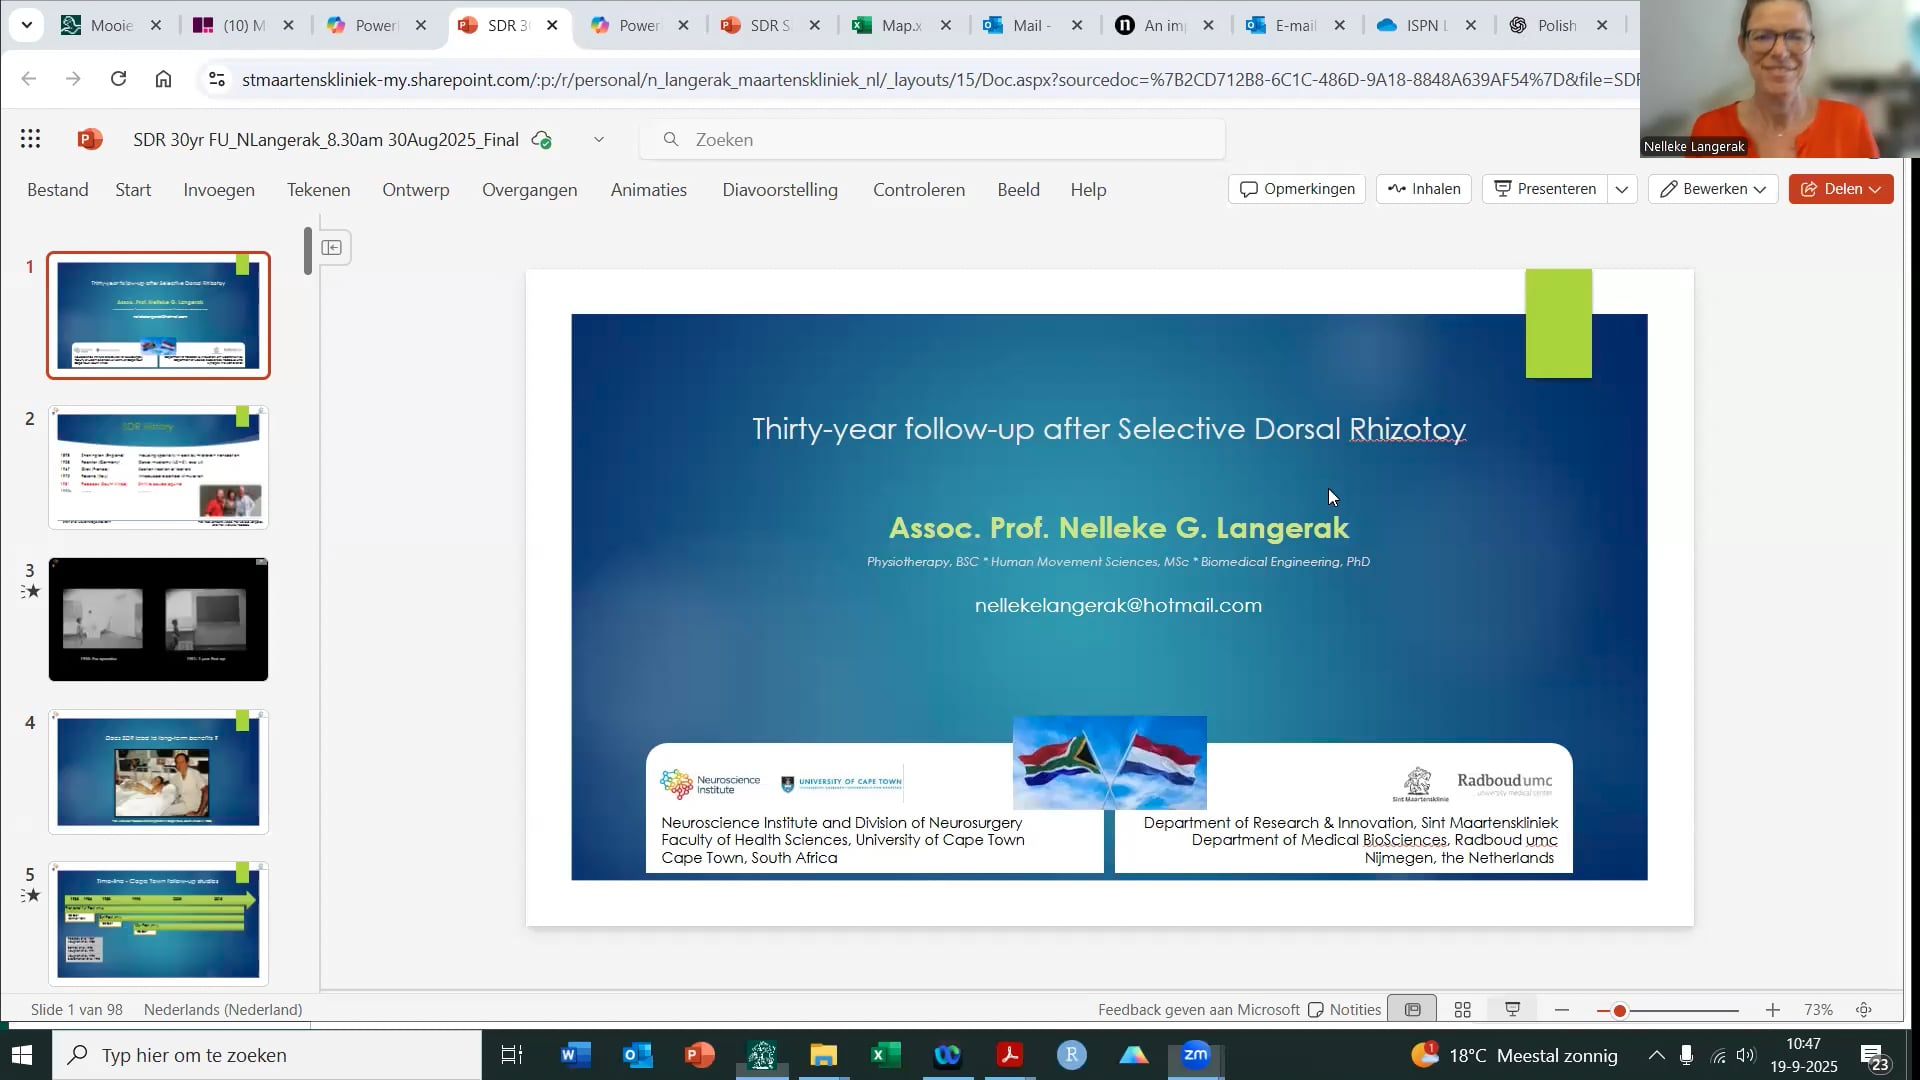Collapse the slide thumbnail pane
Screen dimensions: 1920x1080
pyautogui.click(x=333, y=248)
